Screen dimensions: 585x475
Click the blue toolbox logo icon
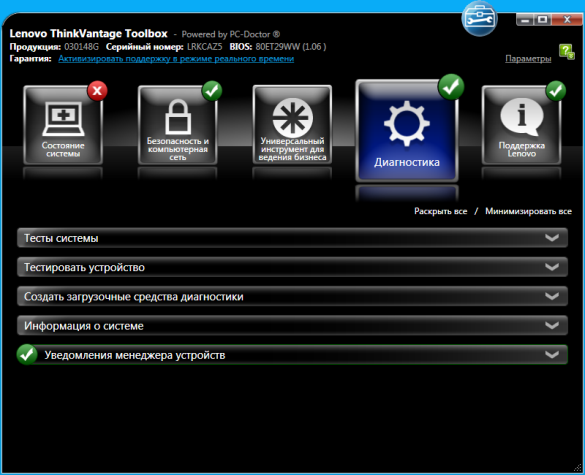479,19
